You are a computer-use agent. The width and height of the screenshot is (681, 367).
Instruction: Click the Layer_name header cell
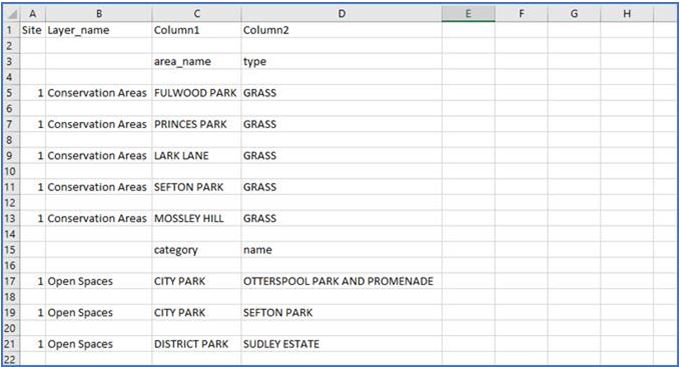click(x=99, y=30)
